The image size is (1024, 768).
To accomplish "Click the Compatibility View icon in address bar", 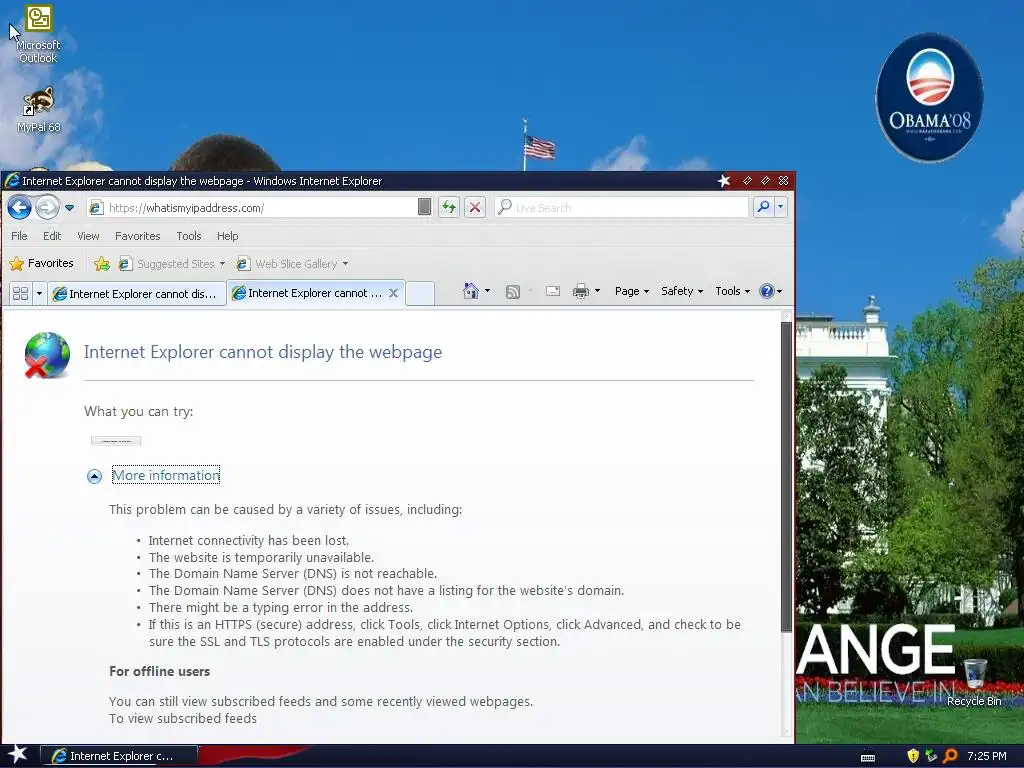I will pos(424,207).
